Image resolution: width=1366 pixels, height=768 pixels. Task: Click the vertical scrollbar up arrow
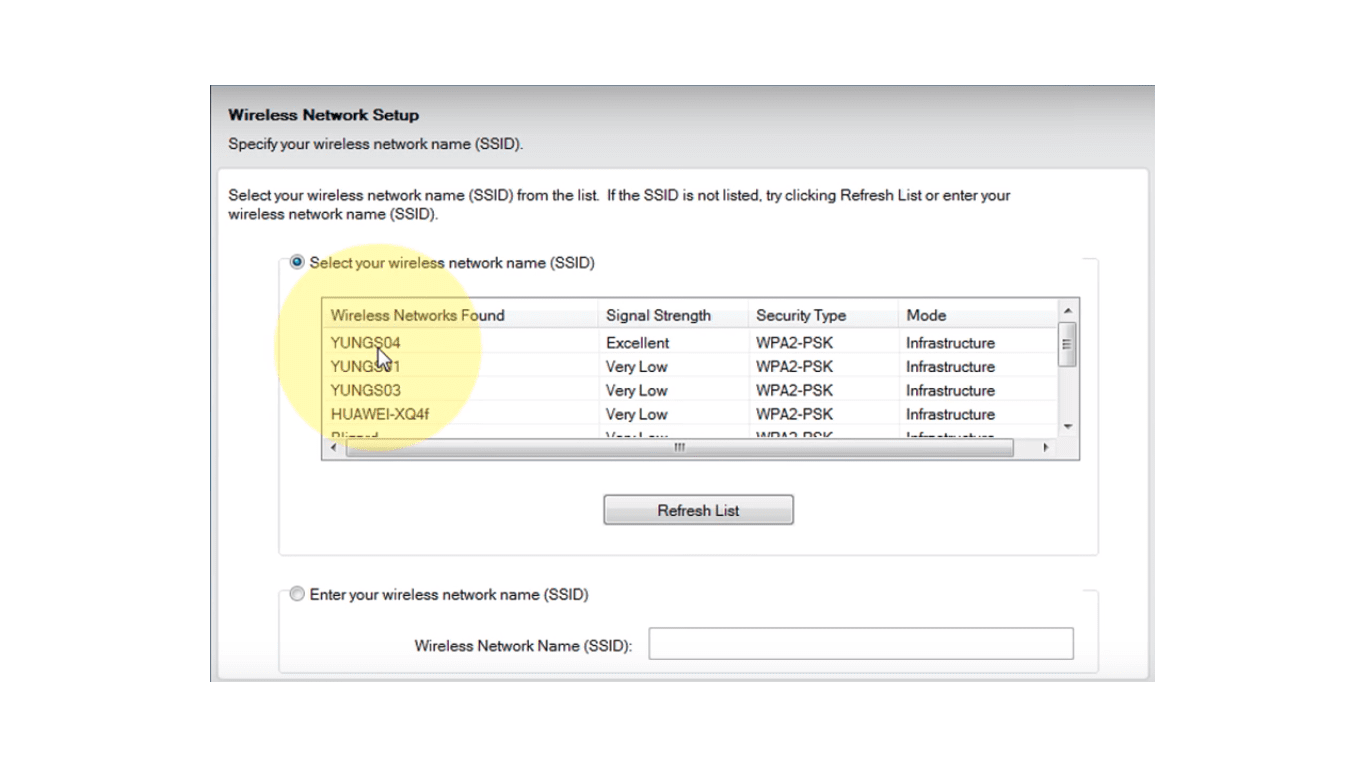click(x=1066, y=310)
